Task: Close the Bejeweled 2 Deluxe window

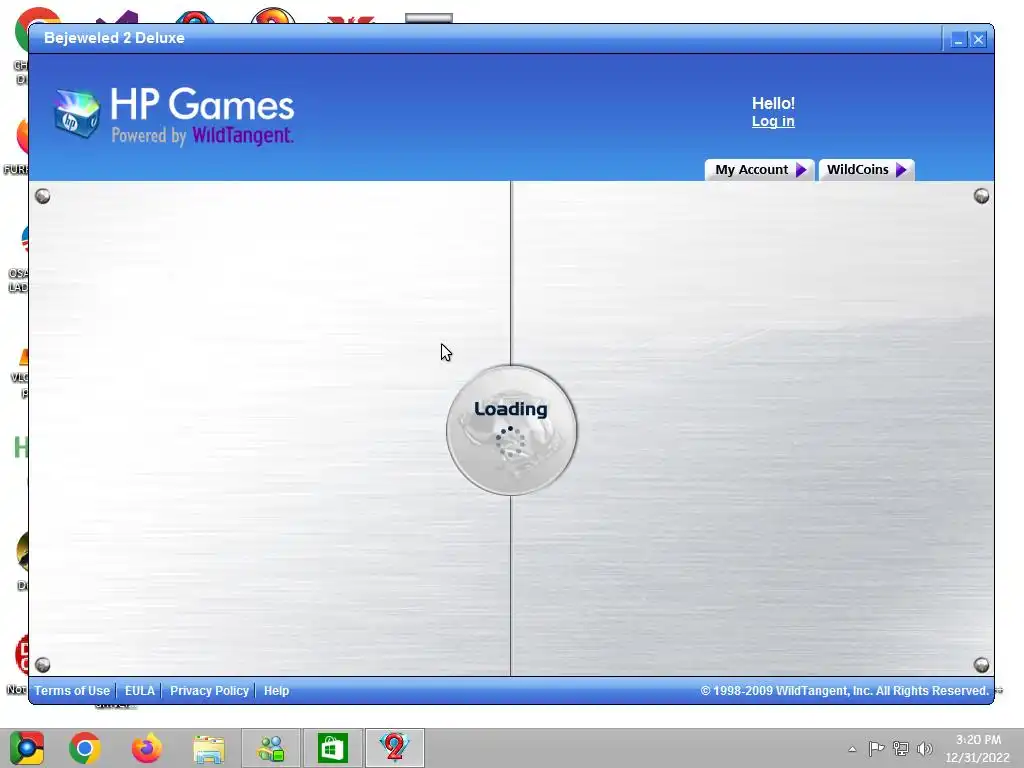Action: 978,40
